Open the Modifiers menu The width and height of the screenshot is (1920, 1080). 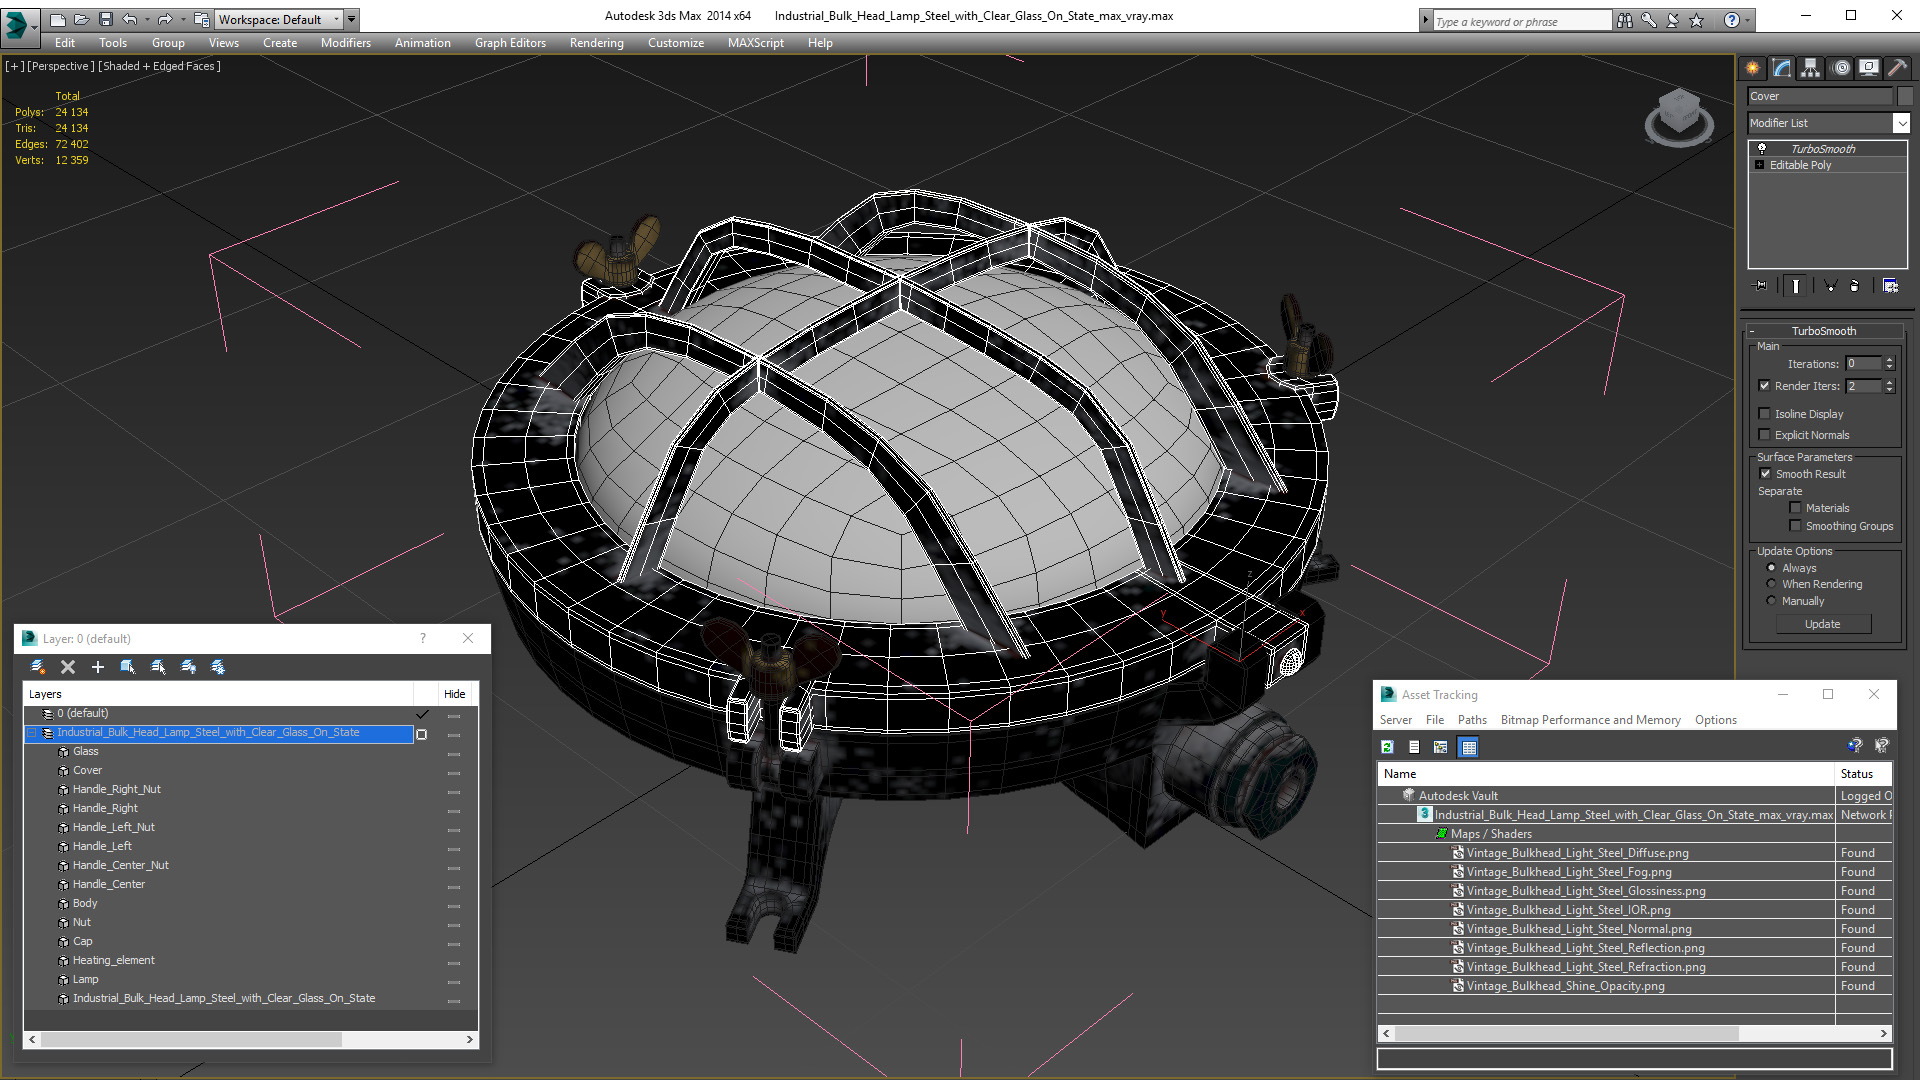[345, 43]
